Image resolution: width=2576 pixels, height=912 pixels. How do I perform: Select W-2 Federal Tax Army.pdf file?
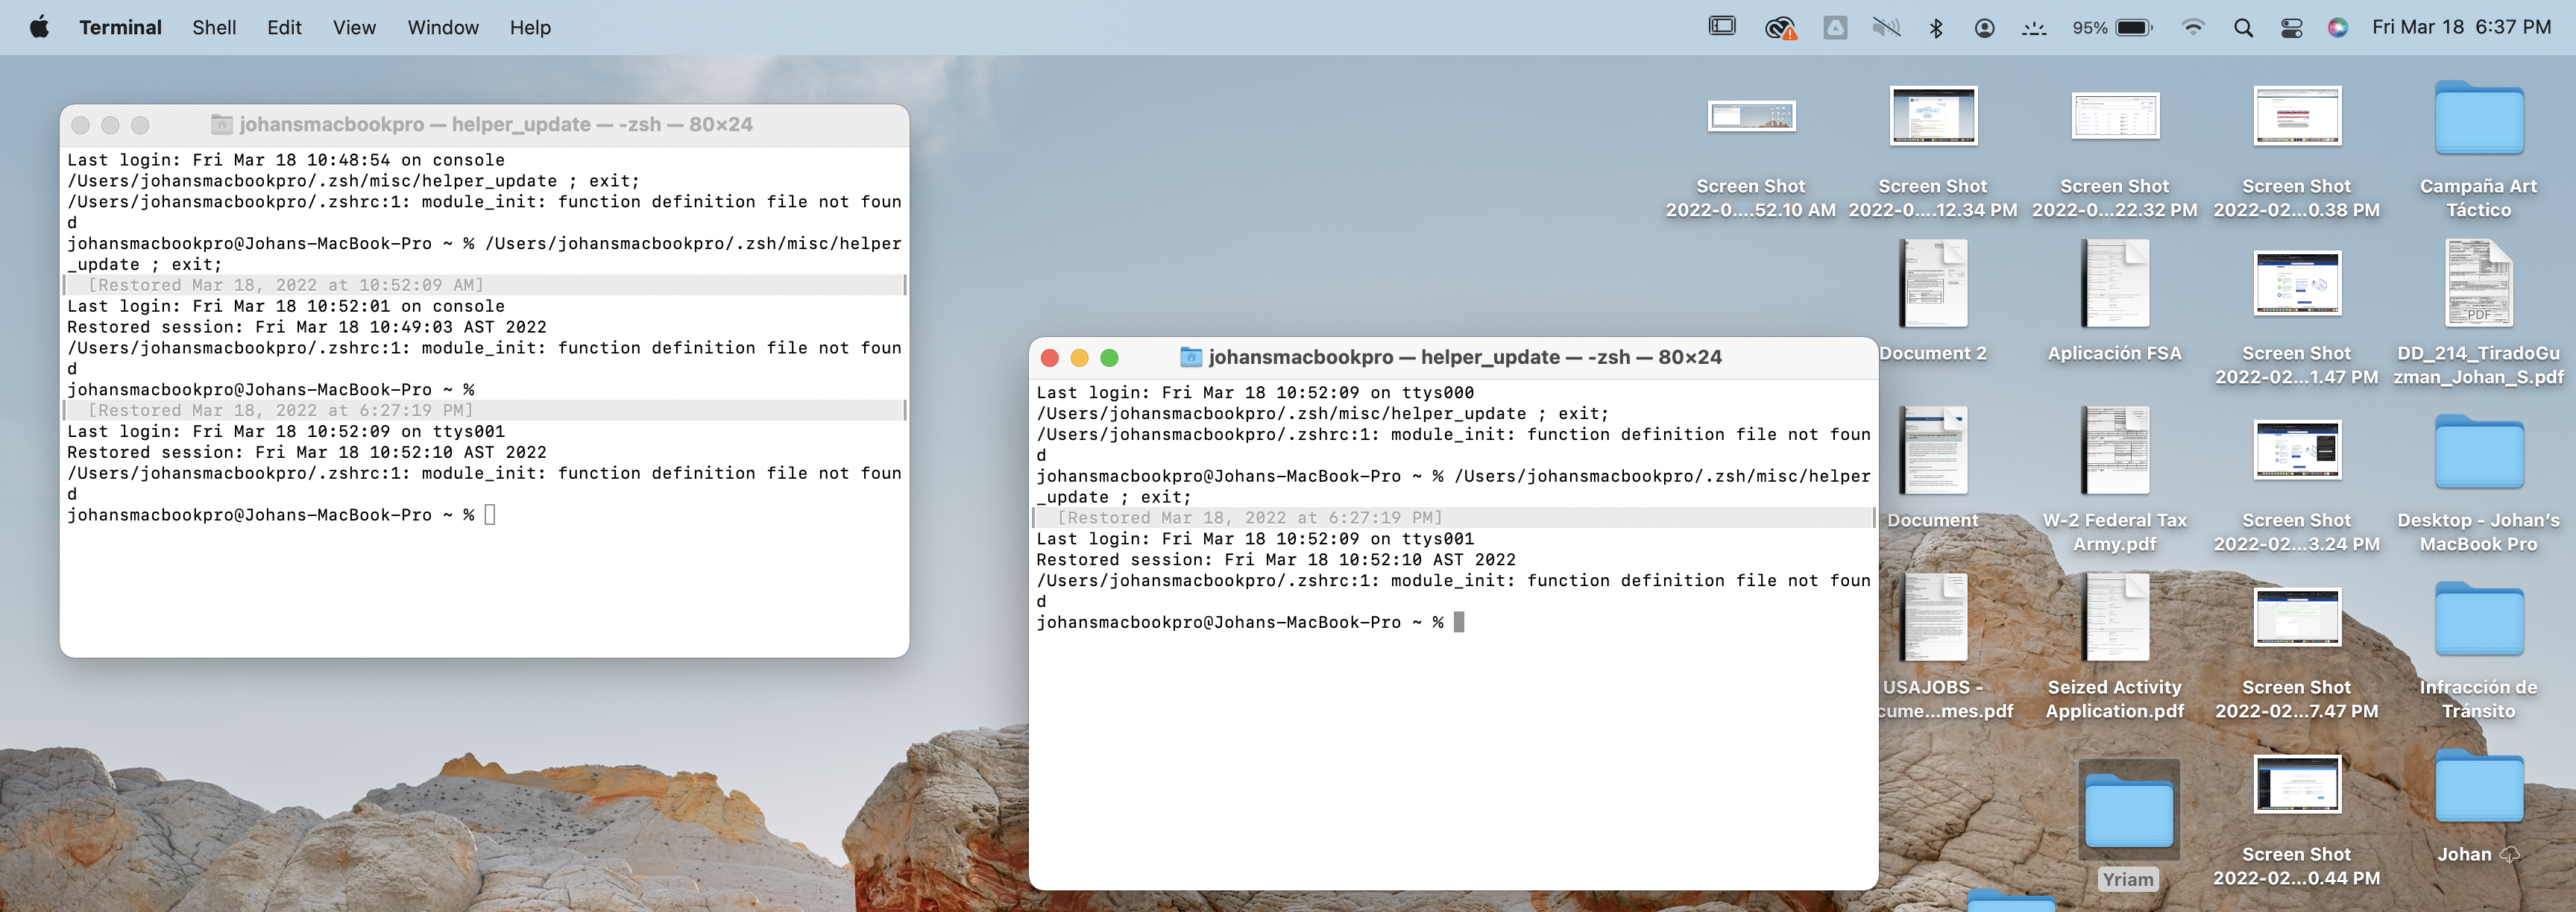(2114, 452)
